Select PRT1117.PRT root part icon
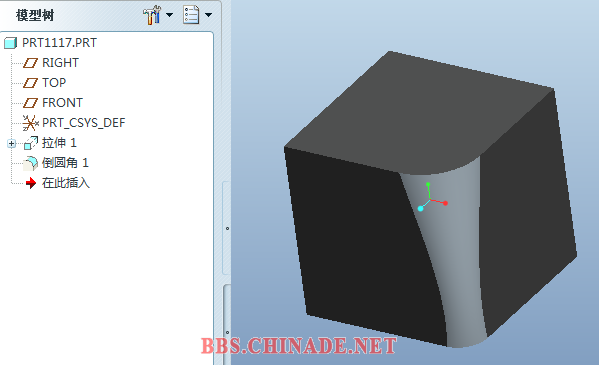This screenshot has width=599, height=365. point(10,43)
